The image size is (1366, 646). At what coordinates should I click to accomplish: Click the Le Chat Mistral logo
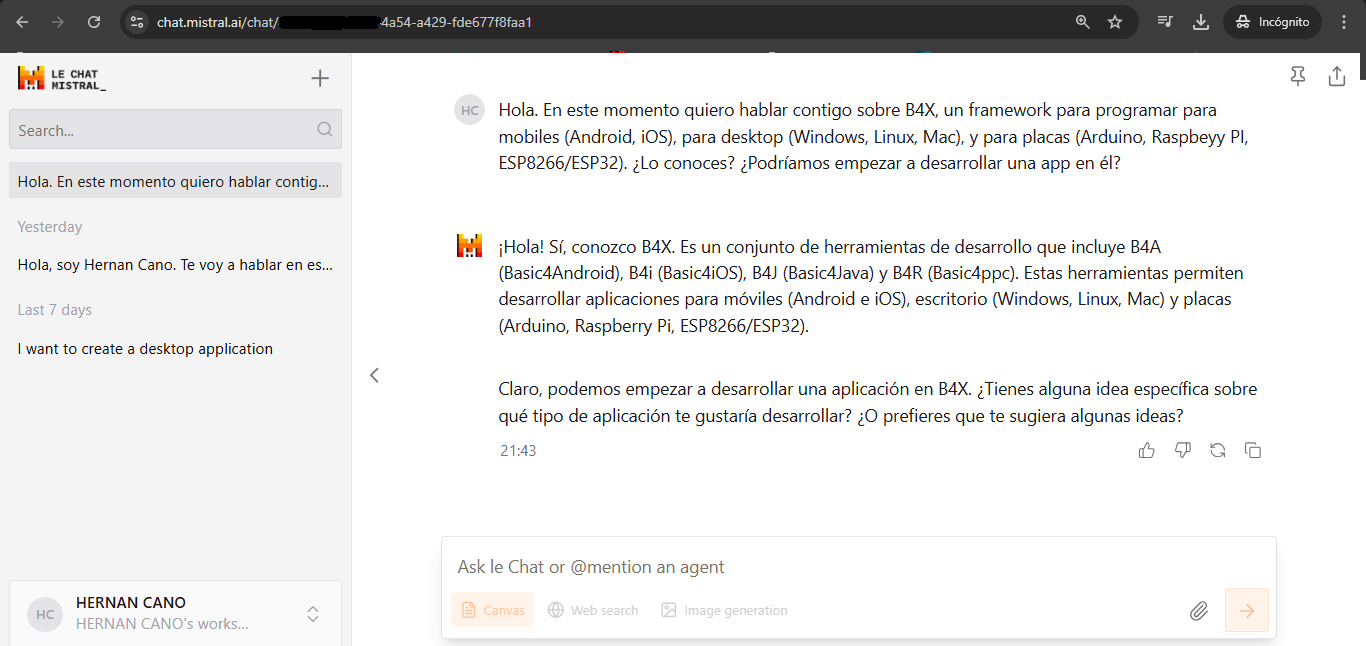[62, 79]
